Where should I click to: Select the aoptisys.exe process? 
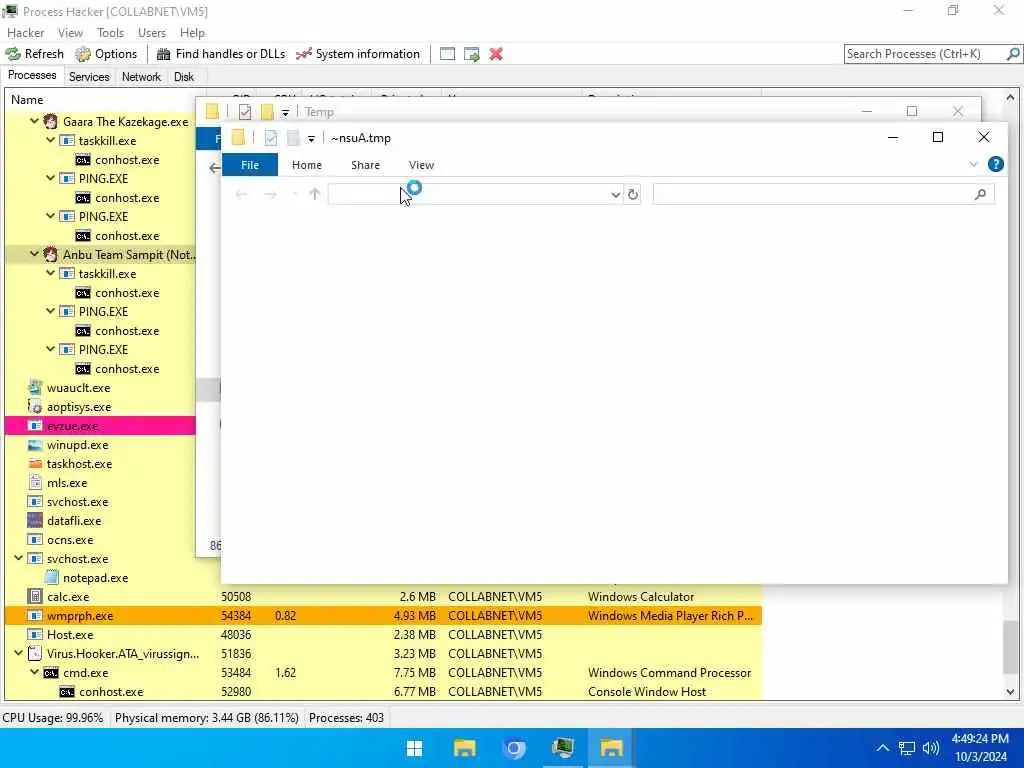pyautogui.click(x=79, y=407)
